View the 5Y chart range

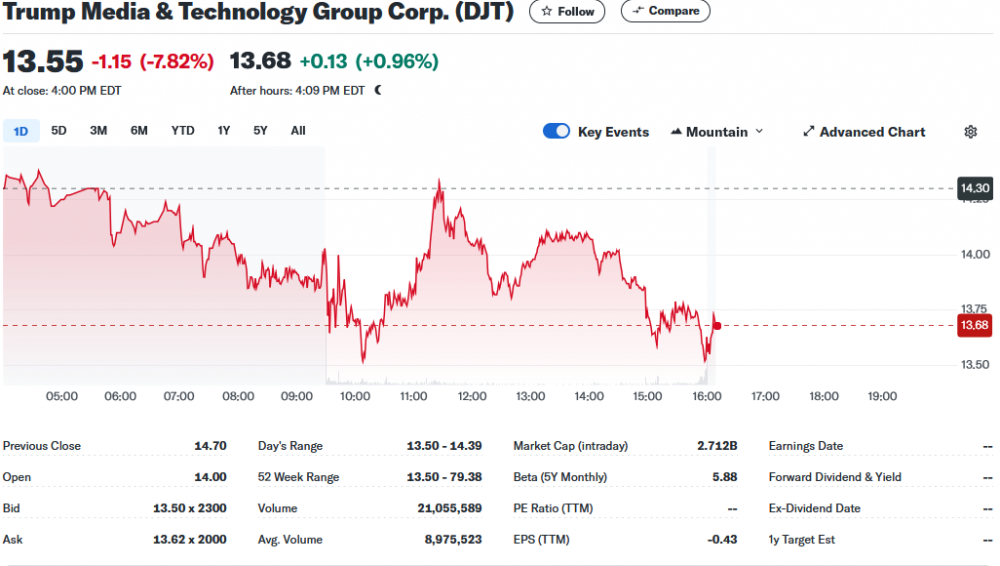point(260,131)
